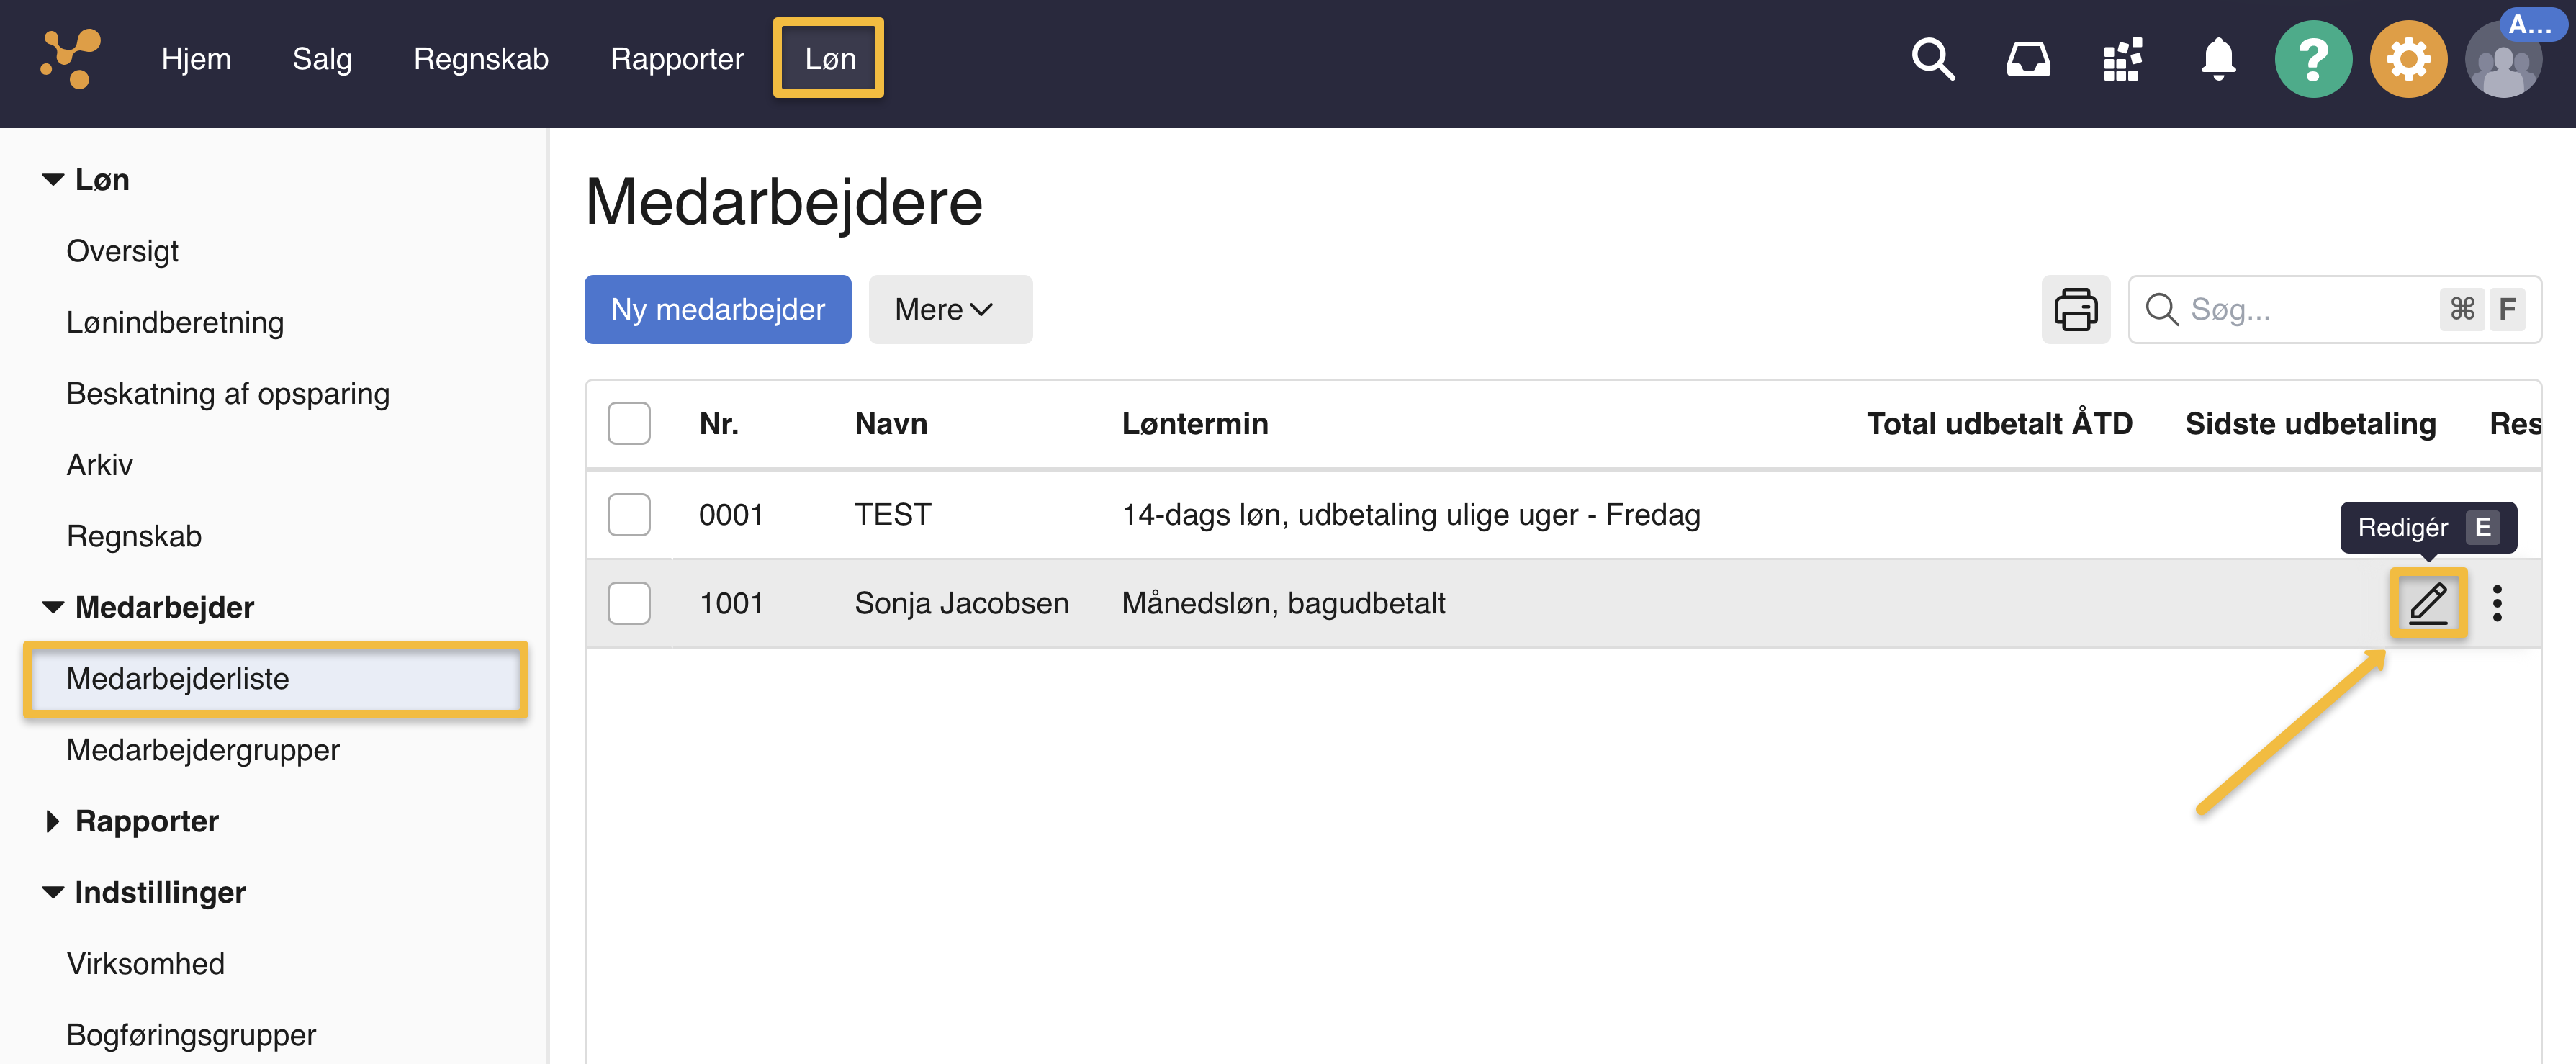This screenshot has width=2576, height=1064.
Task: Go to the Salg top menu
Action: click(322, 59)
